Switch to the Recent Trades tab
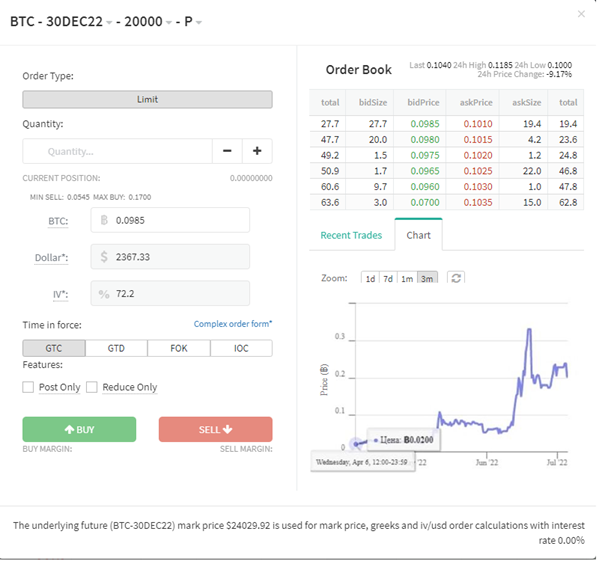This screenshot has height=561, width=602. (x=351, y=235)
